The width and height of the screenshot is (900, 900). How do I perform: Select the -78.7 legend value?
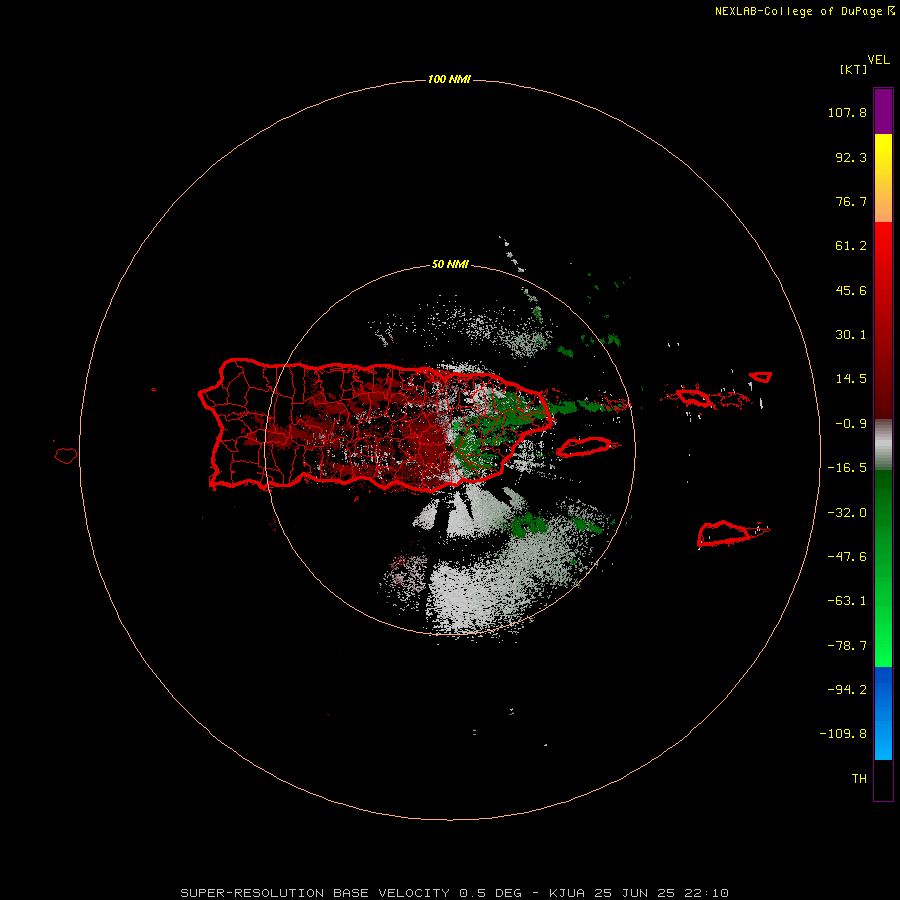[x=847, y=646]
